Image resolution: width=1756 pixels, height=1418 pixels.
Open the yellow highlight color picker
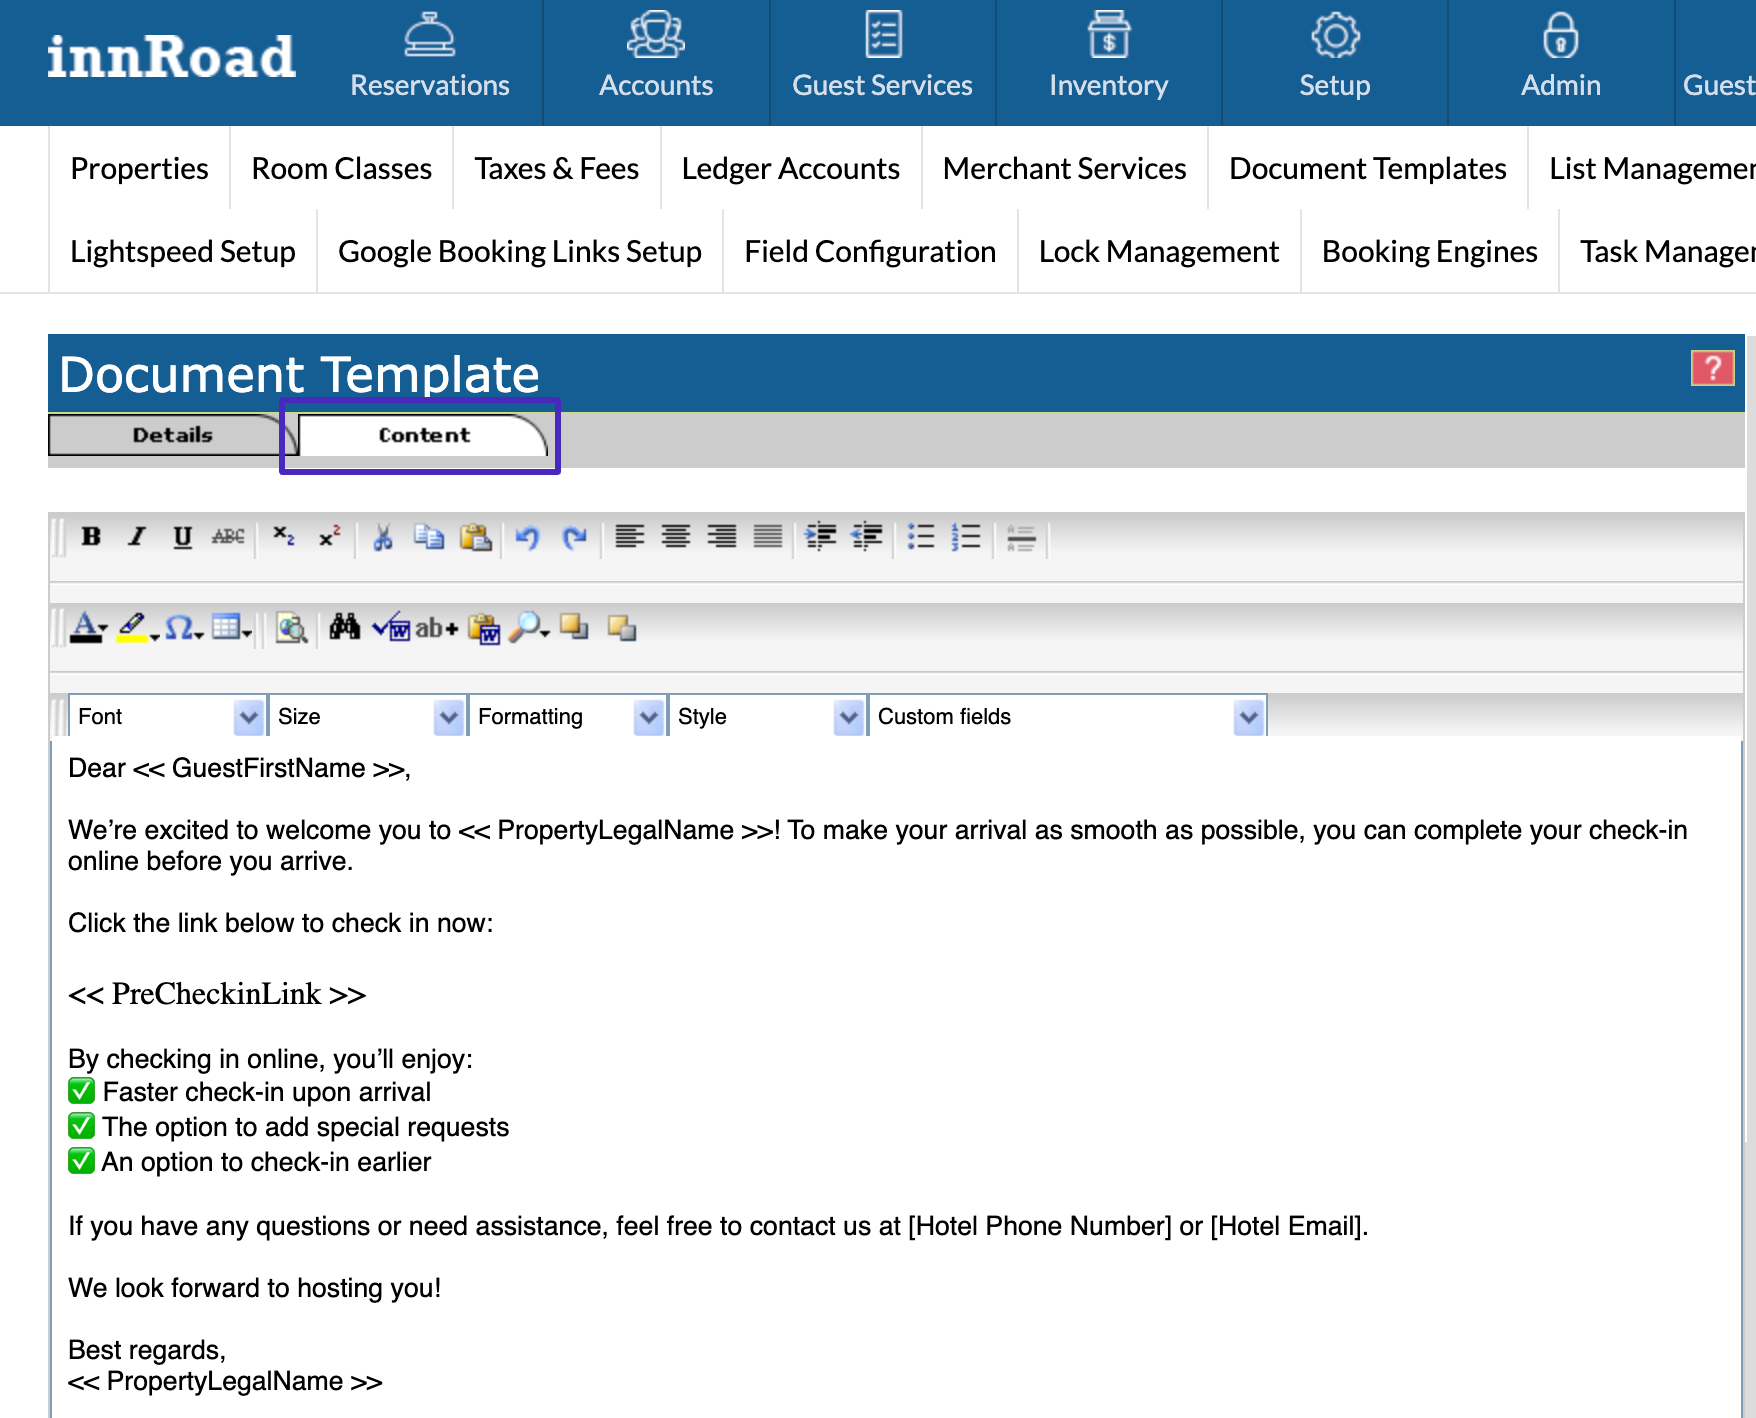[x=137, y=628]
